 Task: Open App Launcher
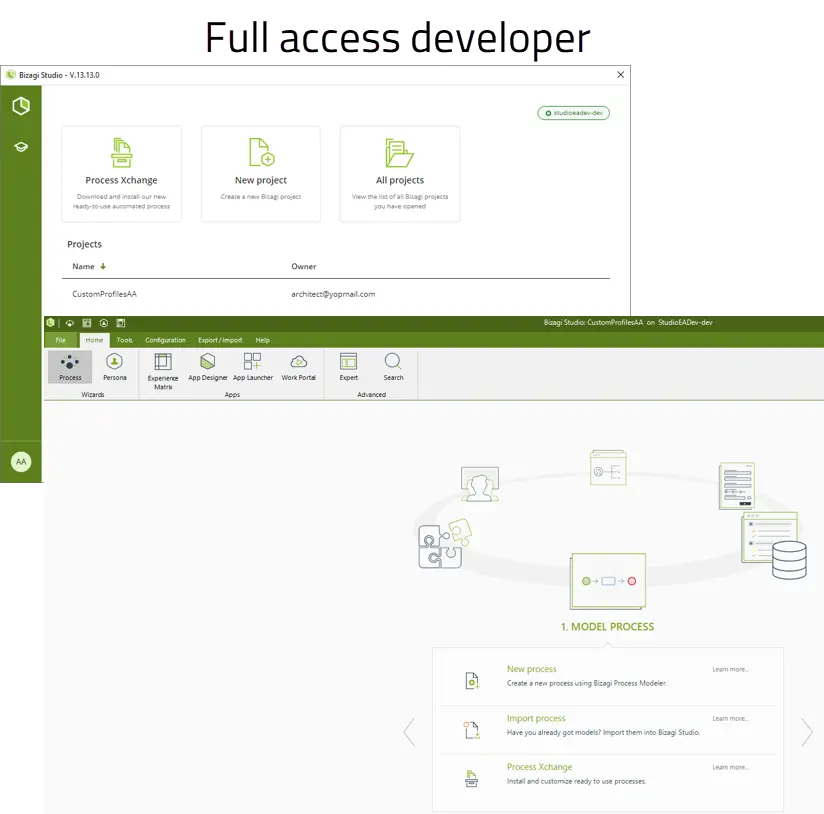253,367
